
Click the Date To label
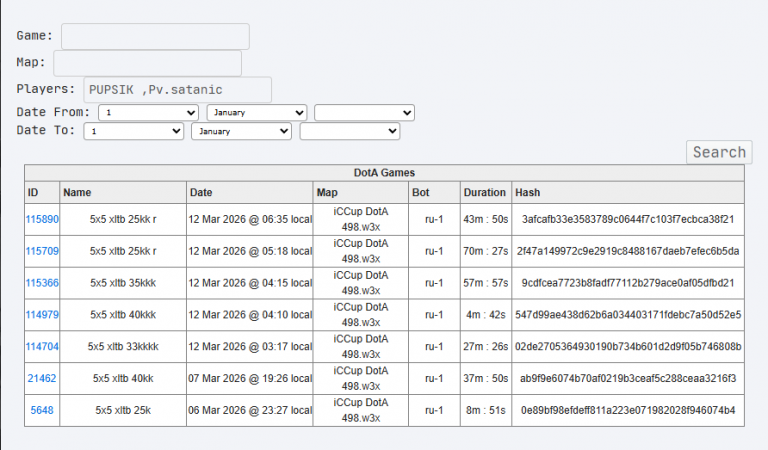pyautogui.click(x=46, y=130)
